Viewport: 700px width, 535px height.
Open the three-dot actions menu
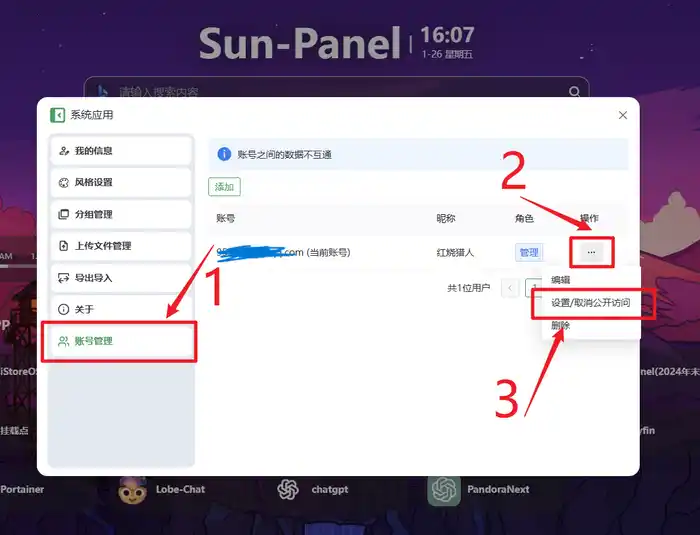click(x=591, y=252)
